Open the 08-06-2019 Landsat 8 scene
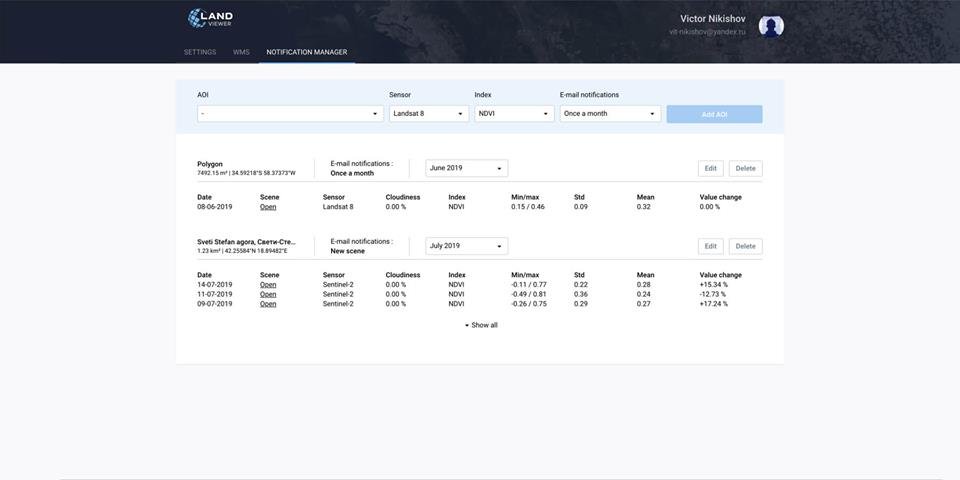 coord(268,207)
